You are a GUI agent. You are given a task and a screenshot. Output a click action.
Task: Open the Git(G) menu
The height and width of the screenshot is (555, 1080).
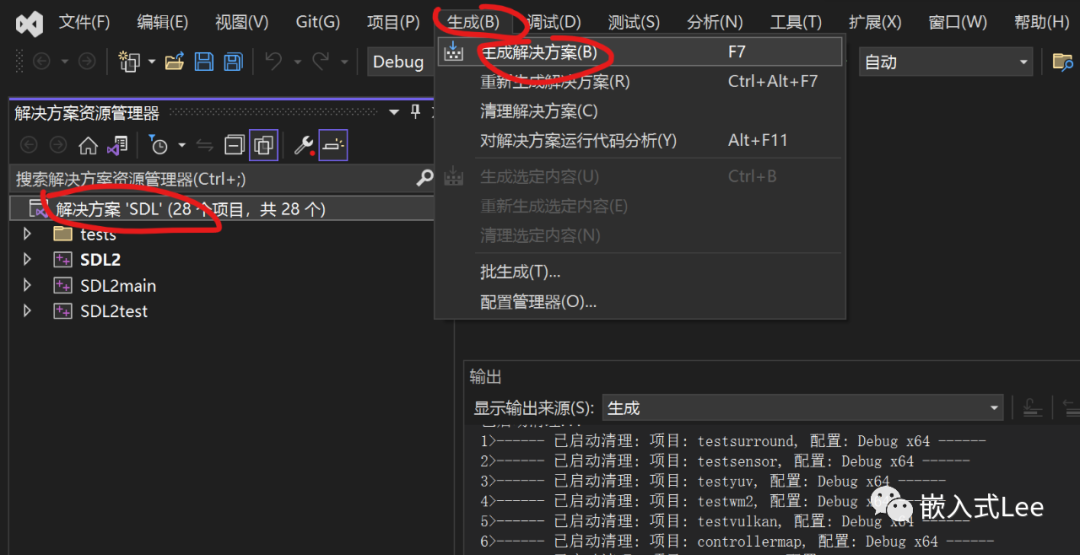[318, 22]
